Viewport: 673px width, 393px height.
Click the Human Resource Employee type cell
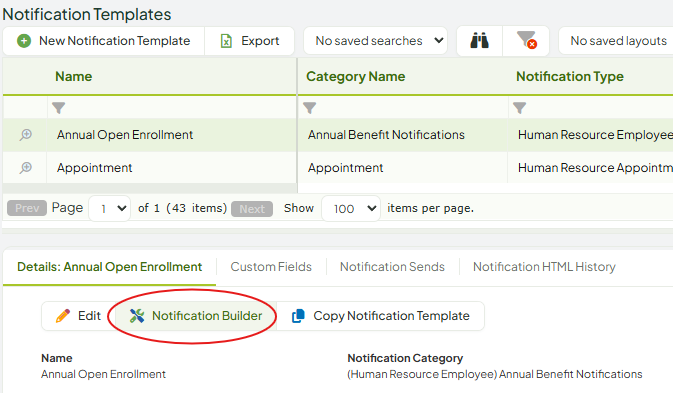tap(591, 135)
